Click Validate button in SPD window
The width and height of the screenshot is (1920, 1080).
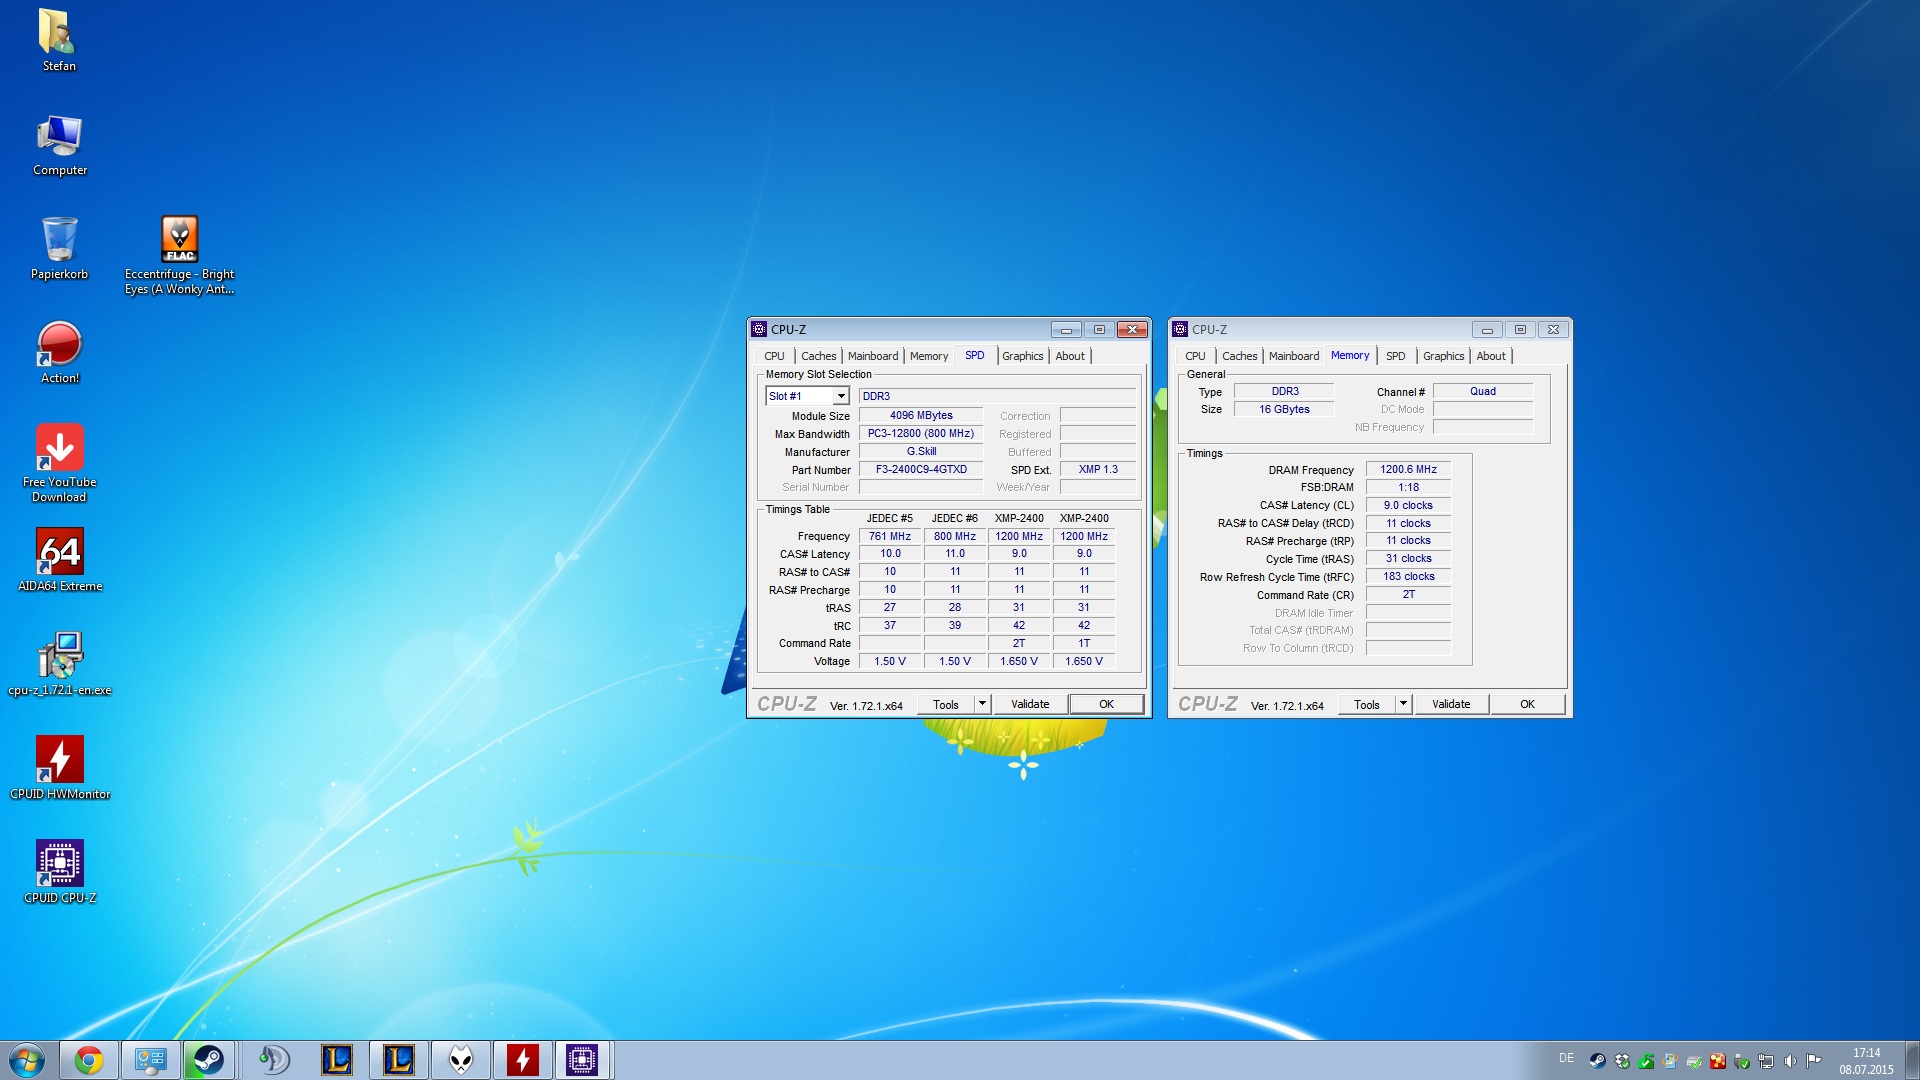pos(1030,704)
